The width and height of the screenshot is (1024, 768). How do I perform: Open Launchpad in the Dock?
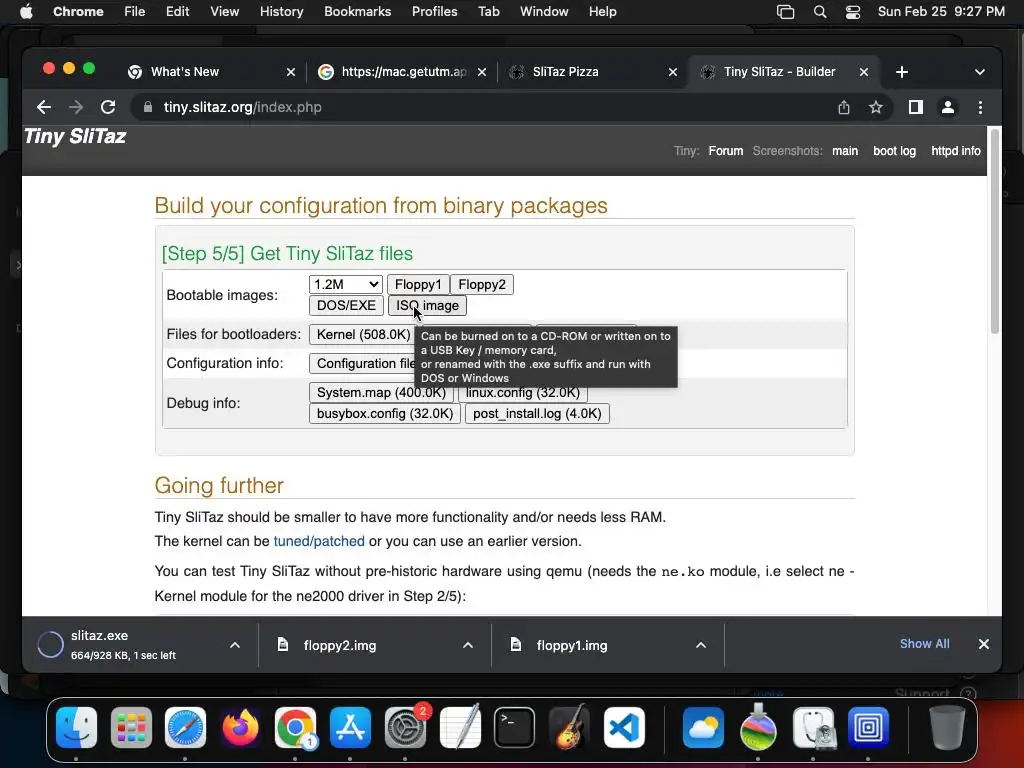[131, 728]
